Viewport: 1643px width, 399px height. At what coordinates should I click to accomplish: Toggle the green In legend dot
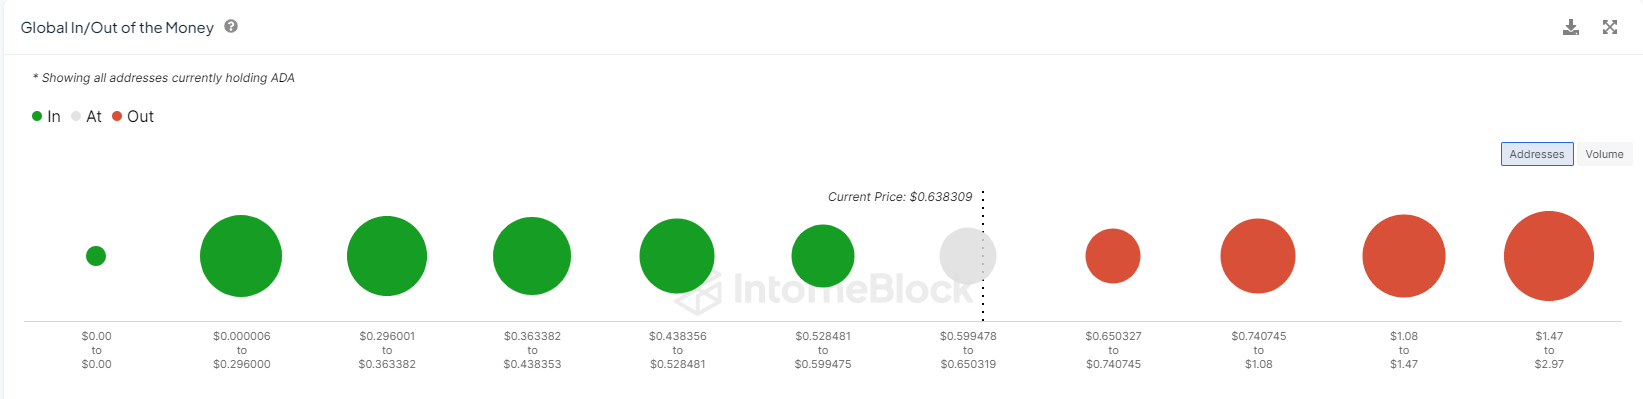click(x=37, y=116)
